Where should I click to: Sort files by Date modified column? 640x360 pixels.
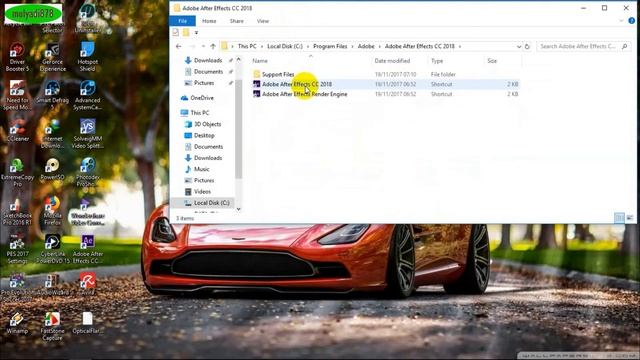[392, 61]
